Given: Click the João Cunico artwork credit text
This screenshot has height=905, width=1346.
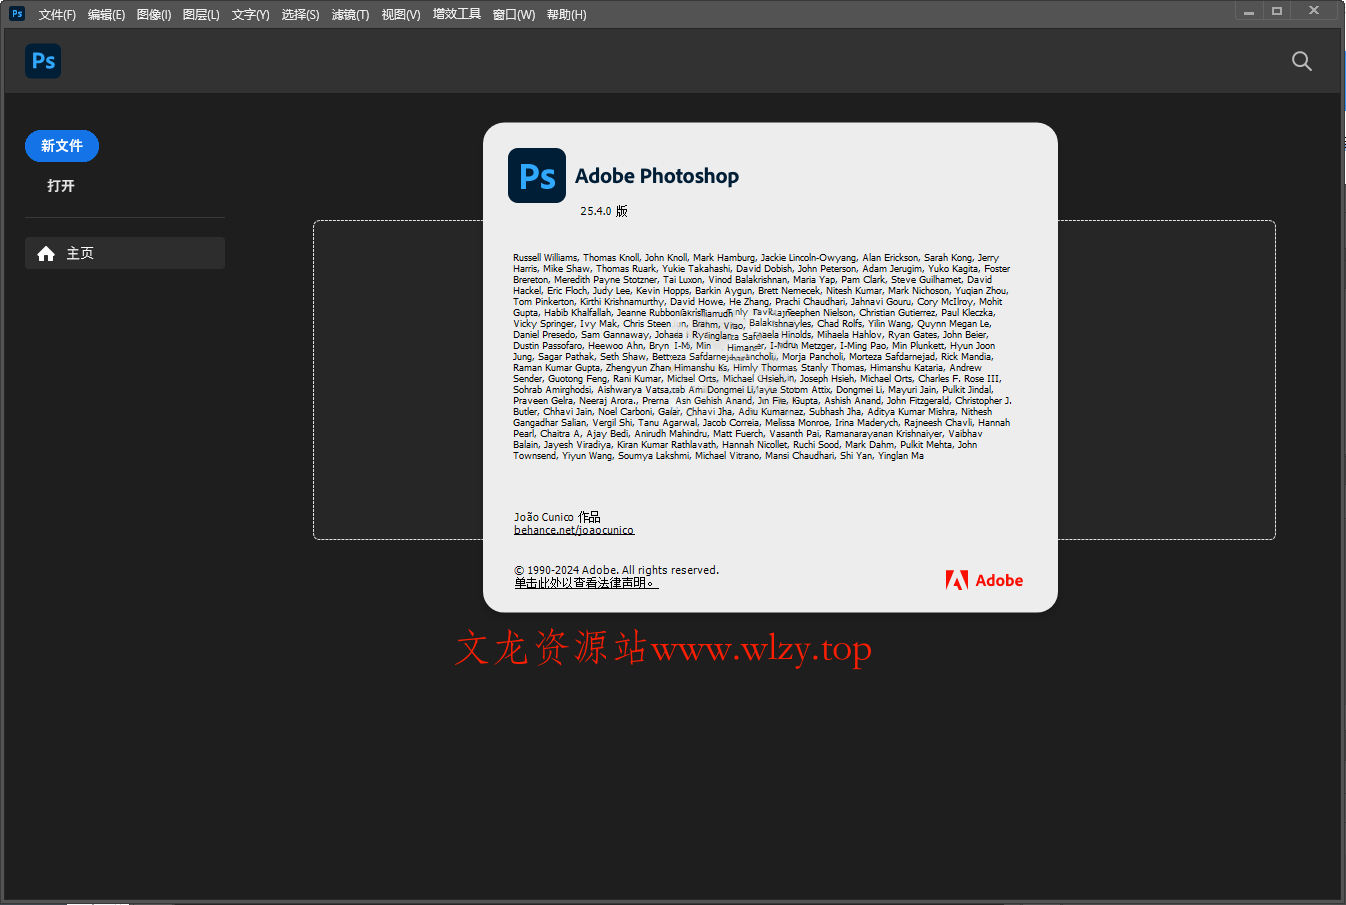Looking at the screenshot, I should (557, 516).
